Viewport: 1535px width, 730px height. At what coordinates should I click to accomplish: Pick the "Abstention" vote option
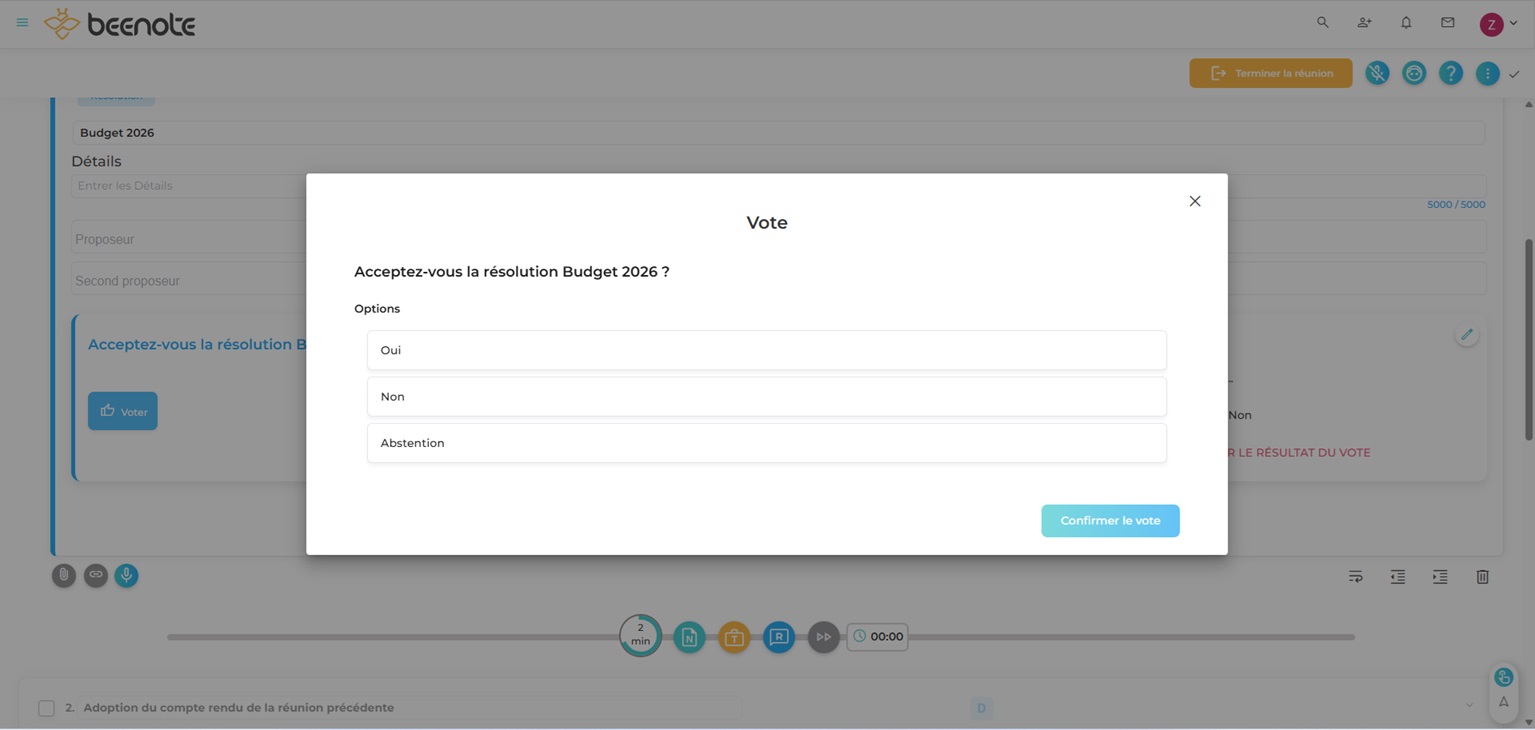click(766, 443)
